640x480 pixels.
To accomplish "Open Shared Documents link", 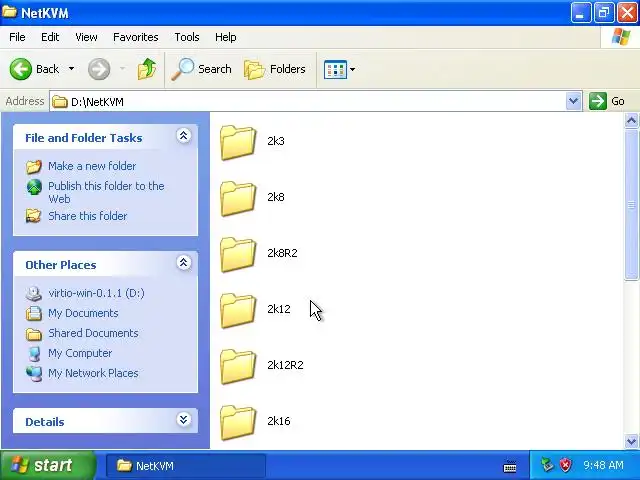I will [x=93, y=333].
